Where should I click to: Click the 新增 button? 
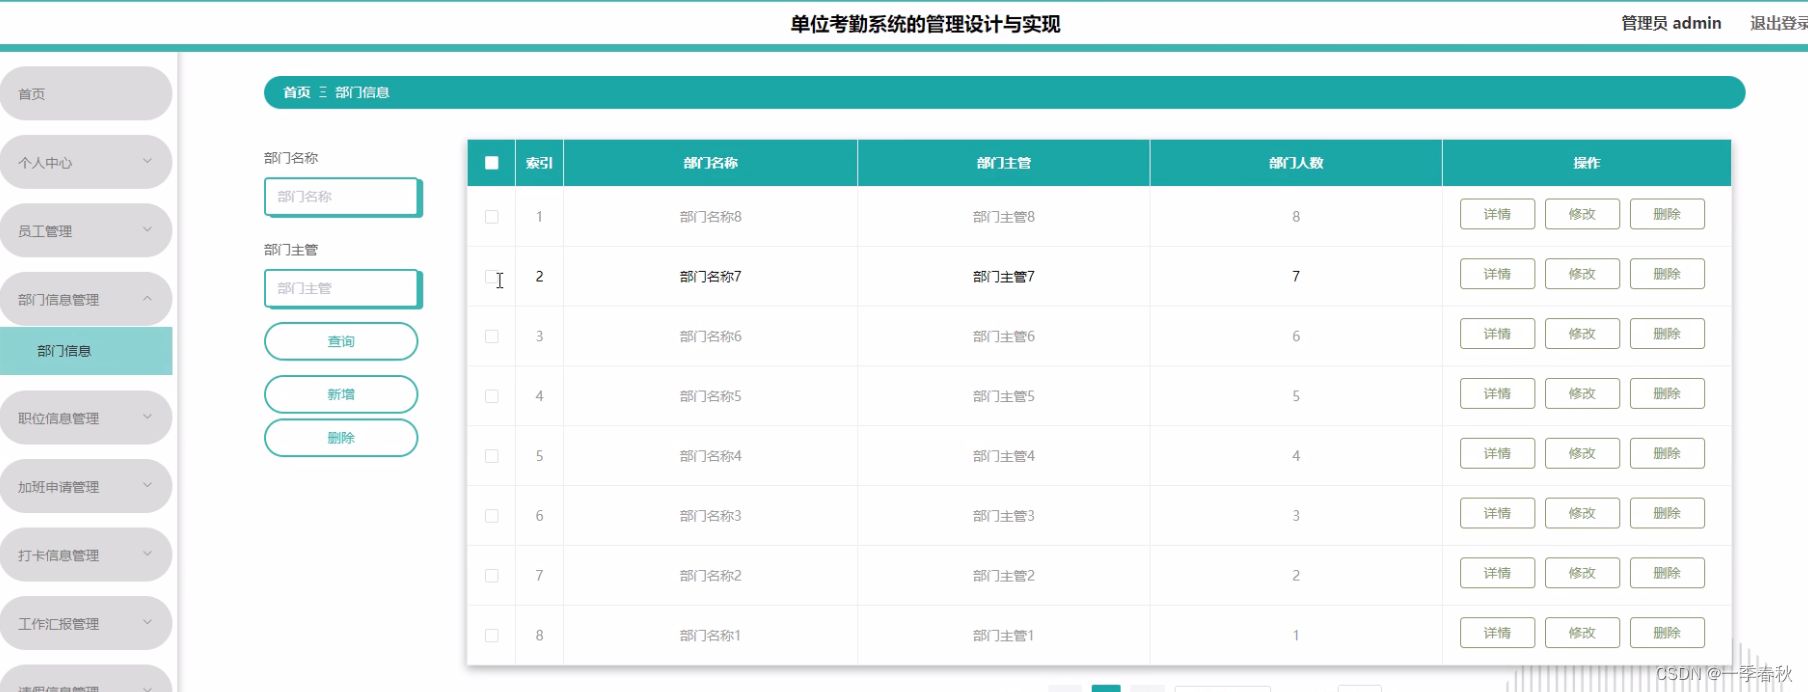point(341,394)
